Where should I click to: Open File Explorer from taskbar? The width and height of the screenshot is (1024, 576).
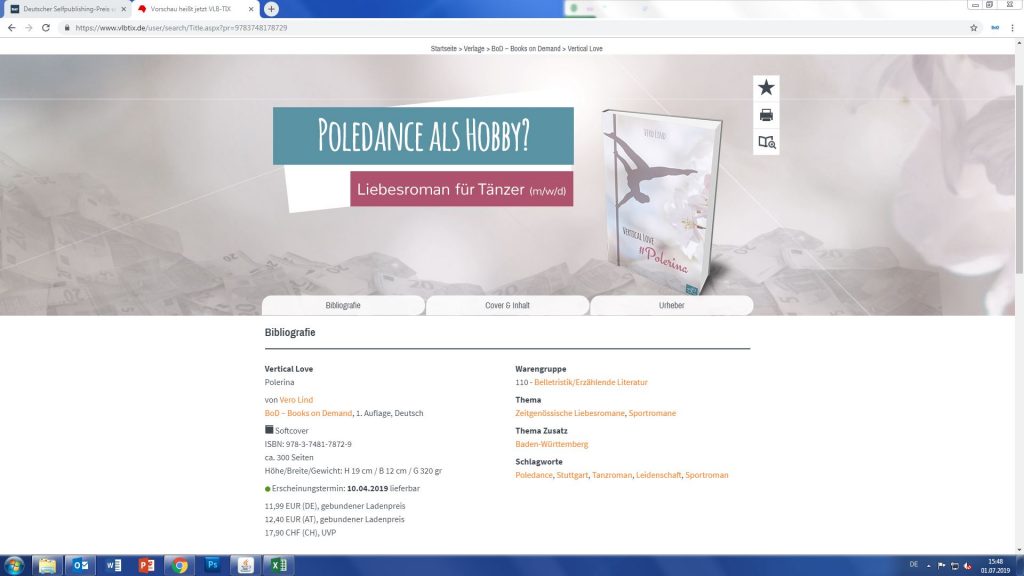47,566
